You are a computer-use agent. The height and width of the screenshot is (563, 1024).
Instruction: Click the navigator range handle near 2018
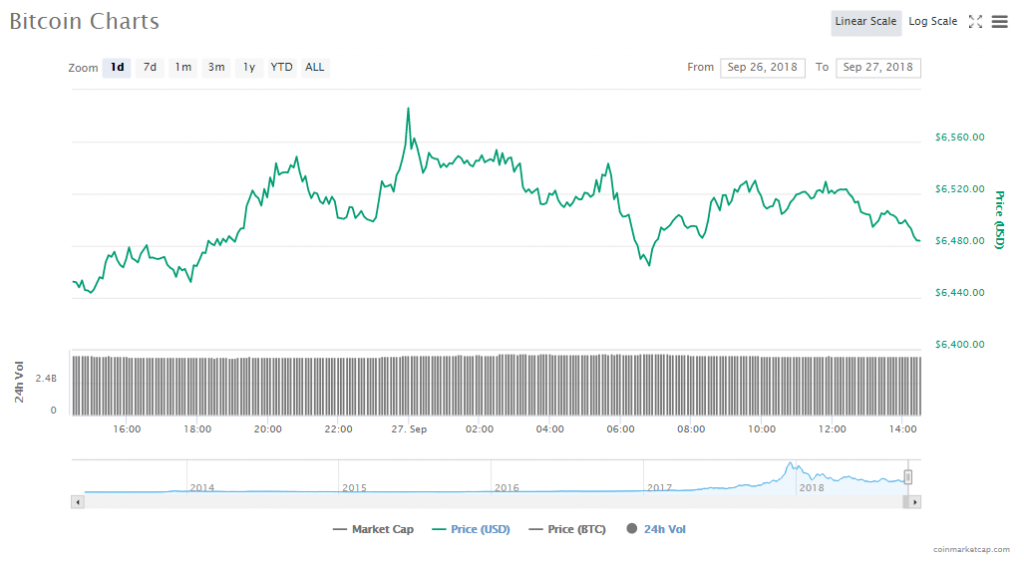(908, 477)
